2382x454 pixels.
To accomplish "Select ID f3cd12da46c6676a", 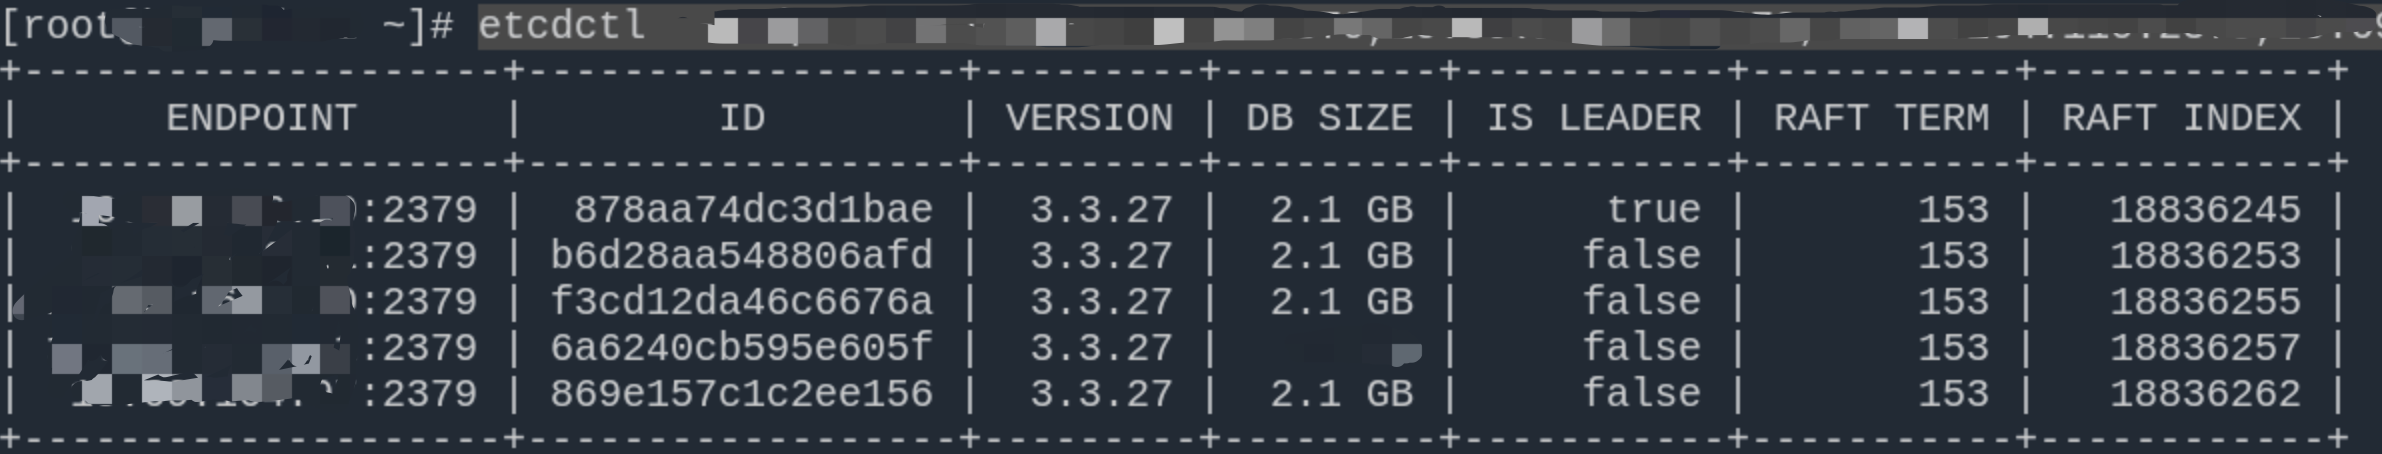I will pyautogui.click(x=741, y=302).
